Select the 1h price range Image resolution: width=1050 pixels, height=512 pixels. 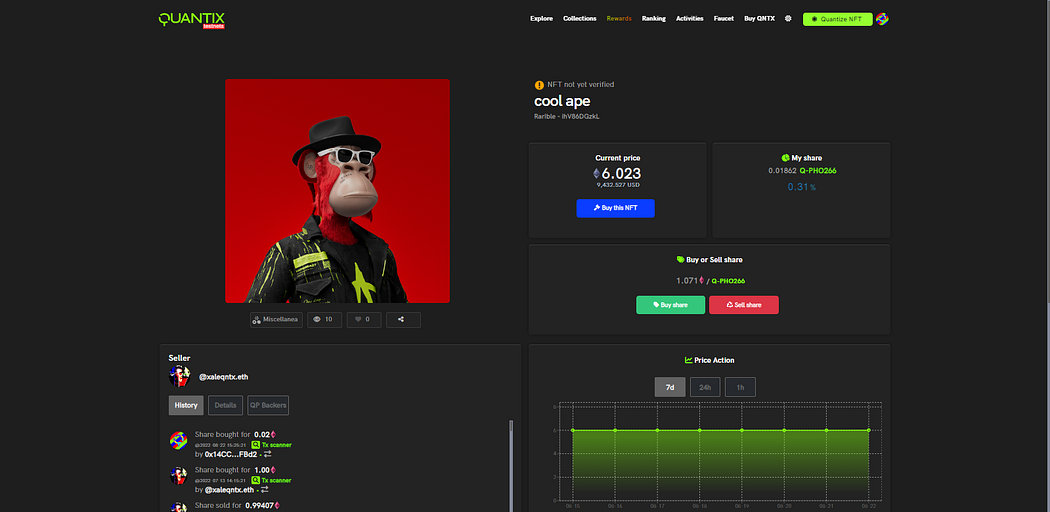[x=740, y=387]
